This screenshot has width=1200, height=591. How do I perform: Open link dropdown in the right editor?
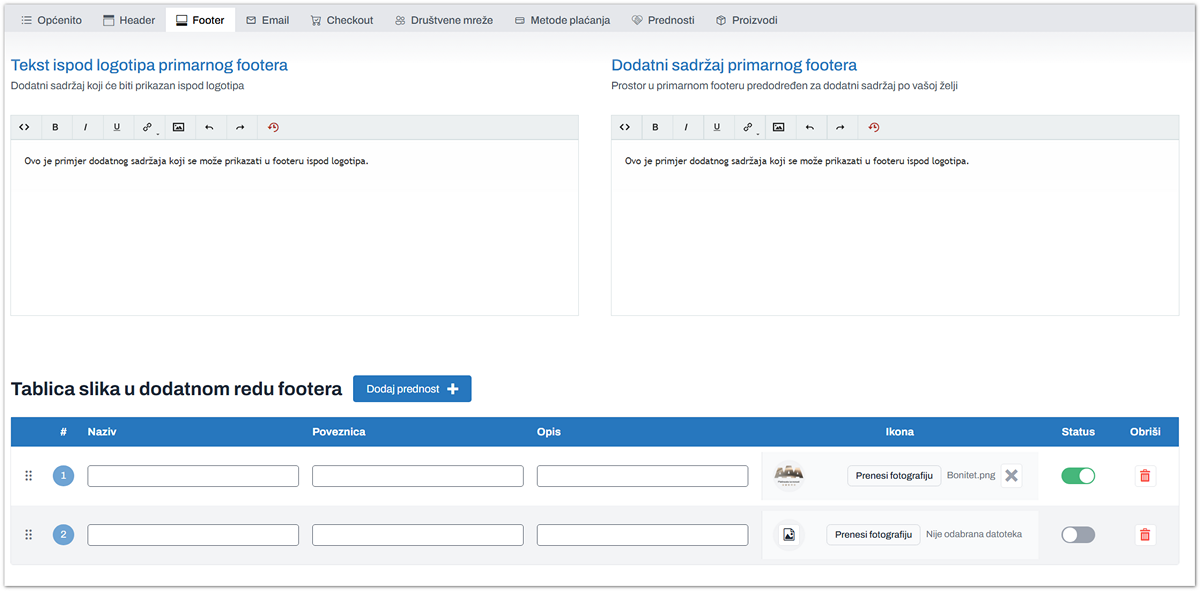point(748,127)
